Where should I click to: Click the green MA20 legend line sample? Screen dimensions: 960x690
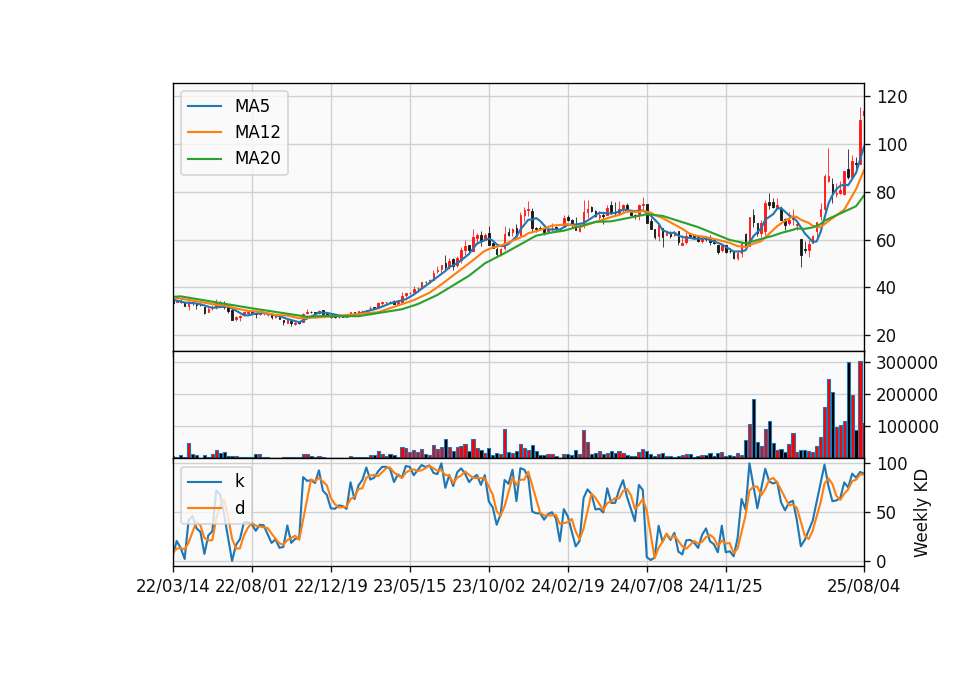(x=204, y=159)
